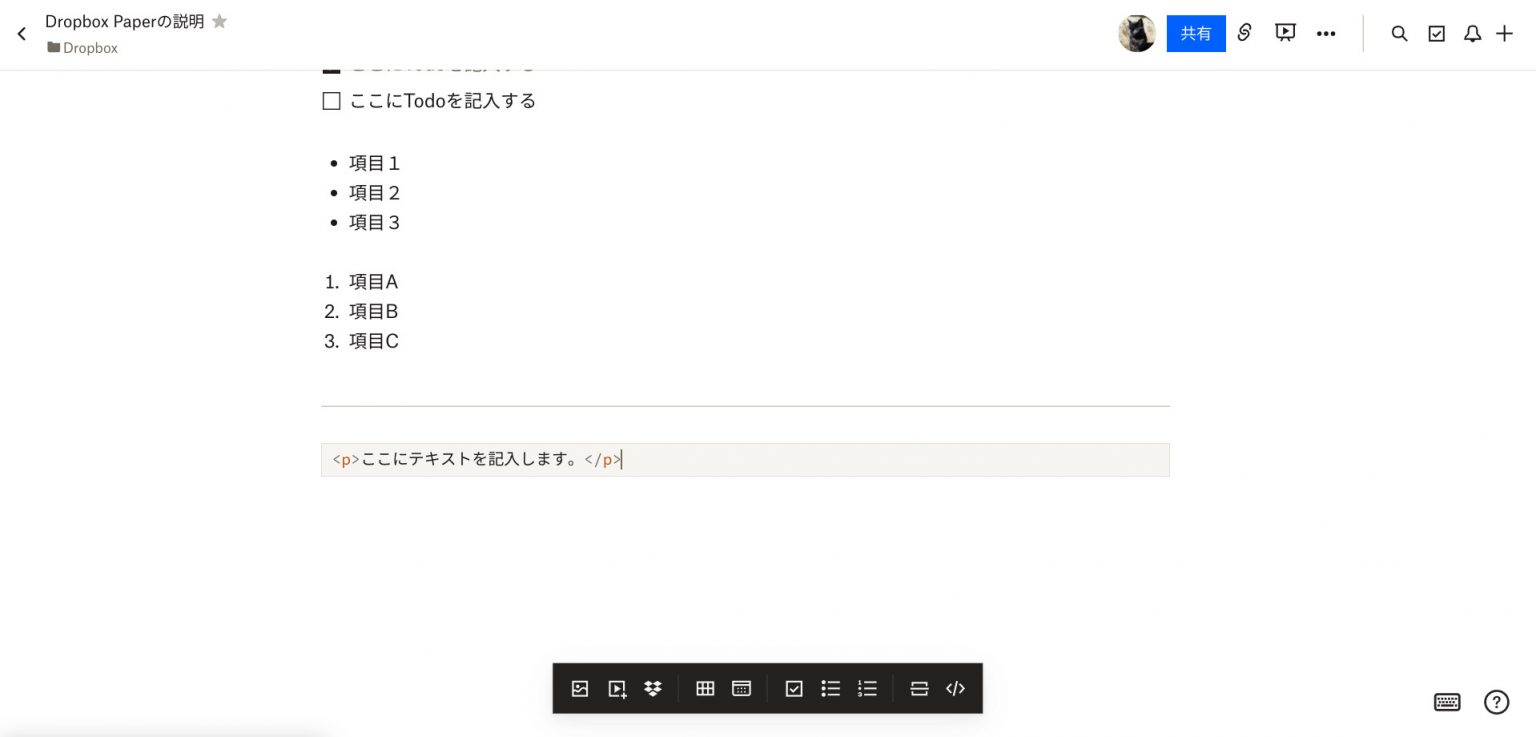The width and height of the screenshot is (1536, 737).
Task: Open search with the magnifier icon
Action: [1400, 34]
